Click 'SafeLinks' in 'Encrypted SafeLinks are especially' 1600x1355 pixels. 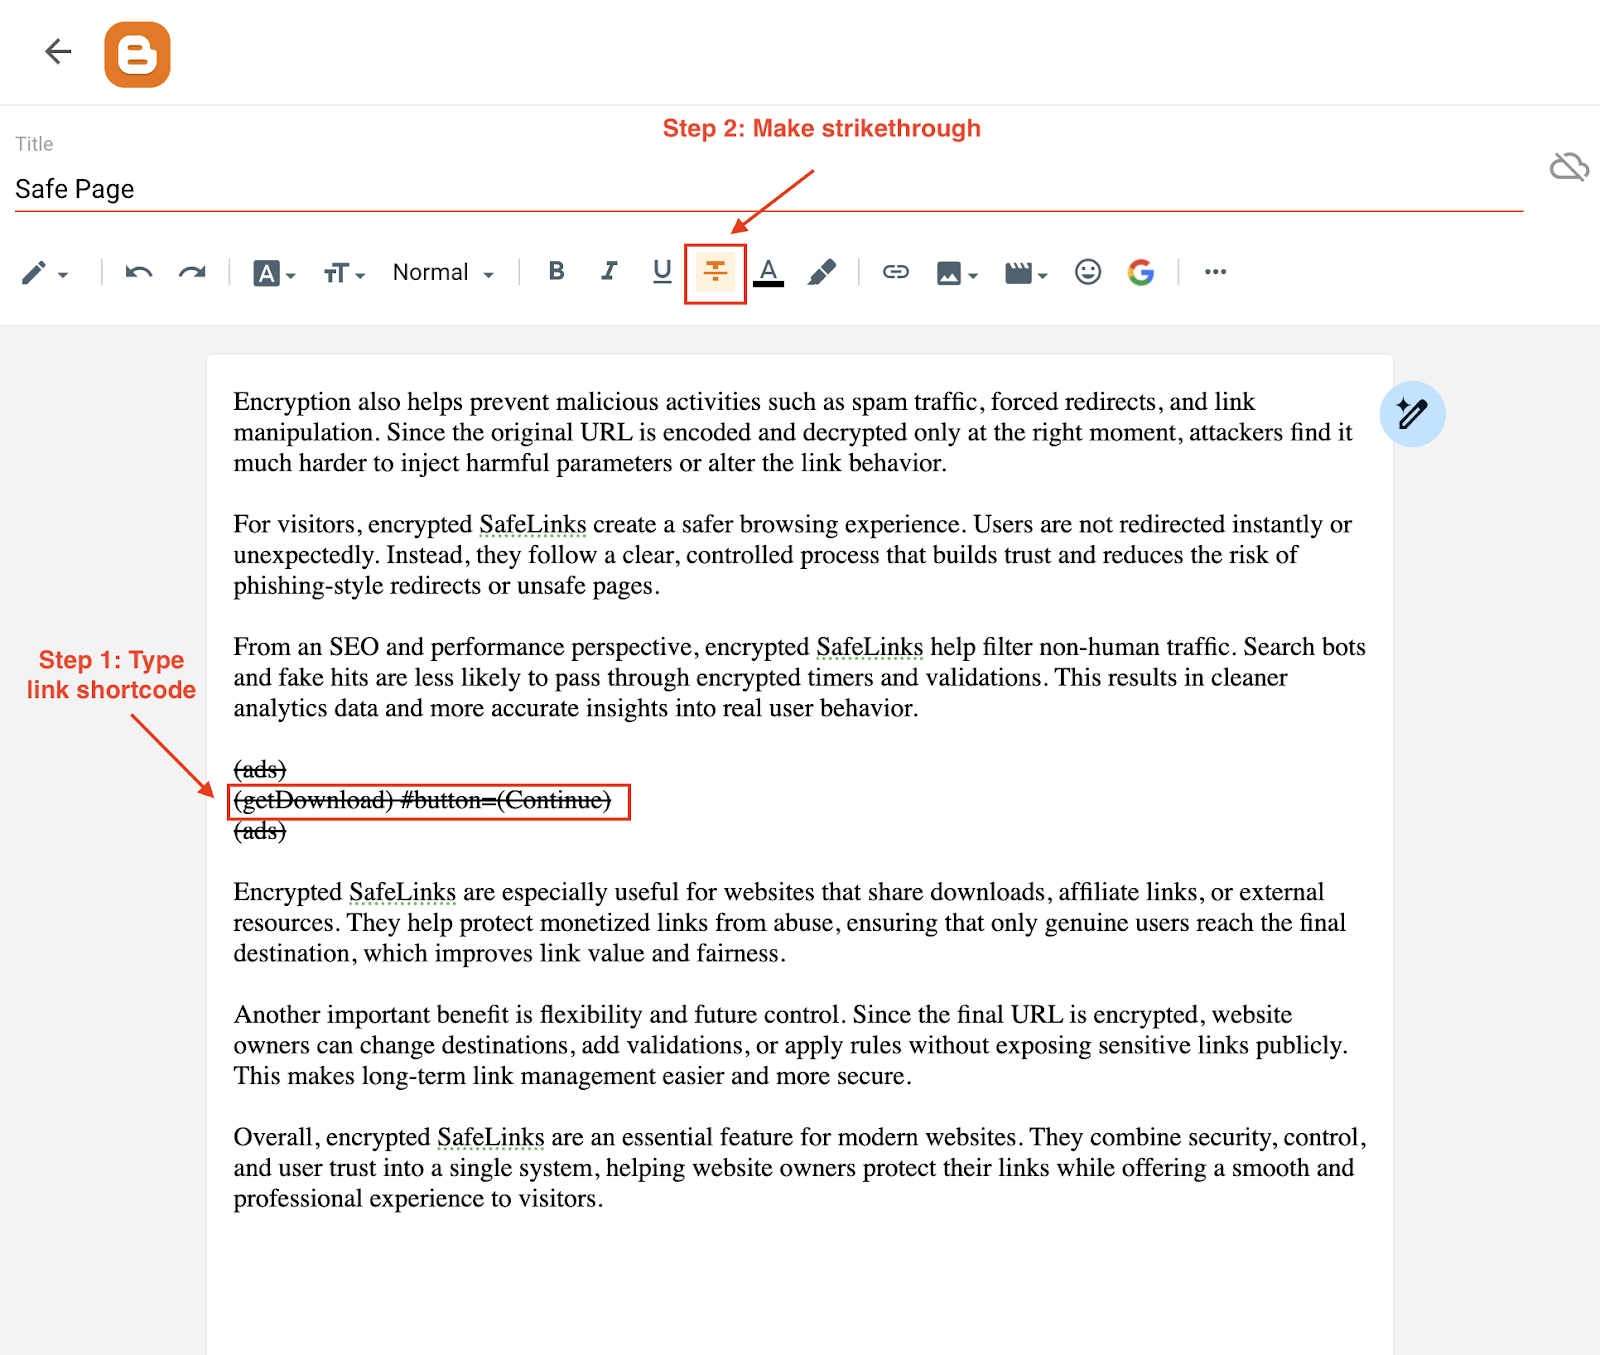coord(402,892)
